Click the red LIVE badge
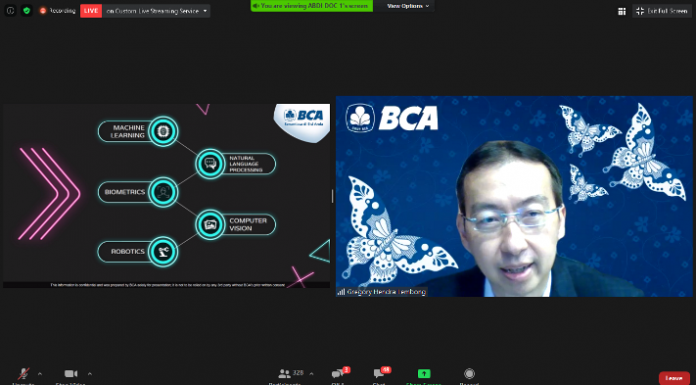The image size is (696, 385). click(91, 11)
